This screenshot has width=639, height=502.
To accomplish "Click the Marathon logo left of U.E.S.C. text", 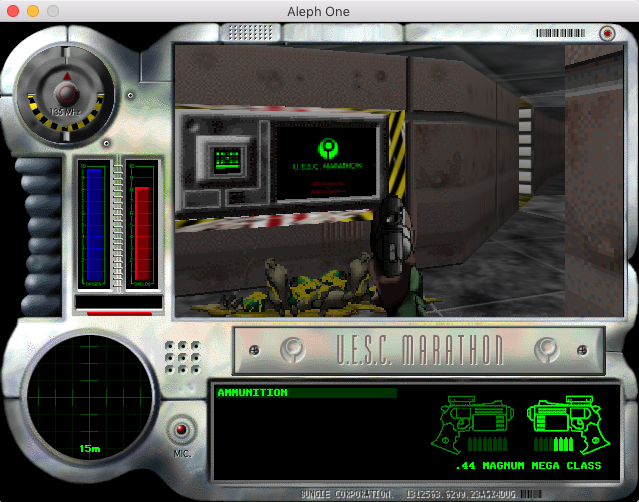I will [x=293, y=350].
